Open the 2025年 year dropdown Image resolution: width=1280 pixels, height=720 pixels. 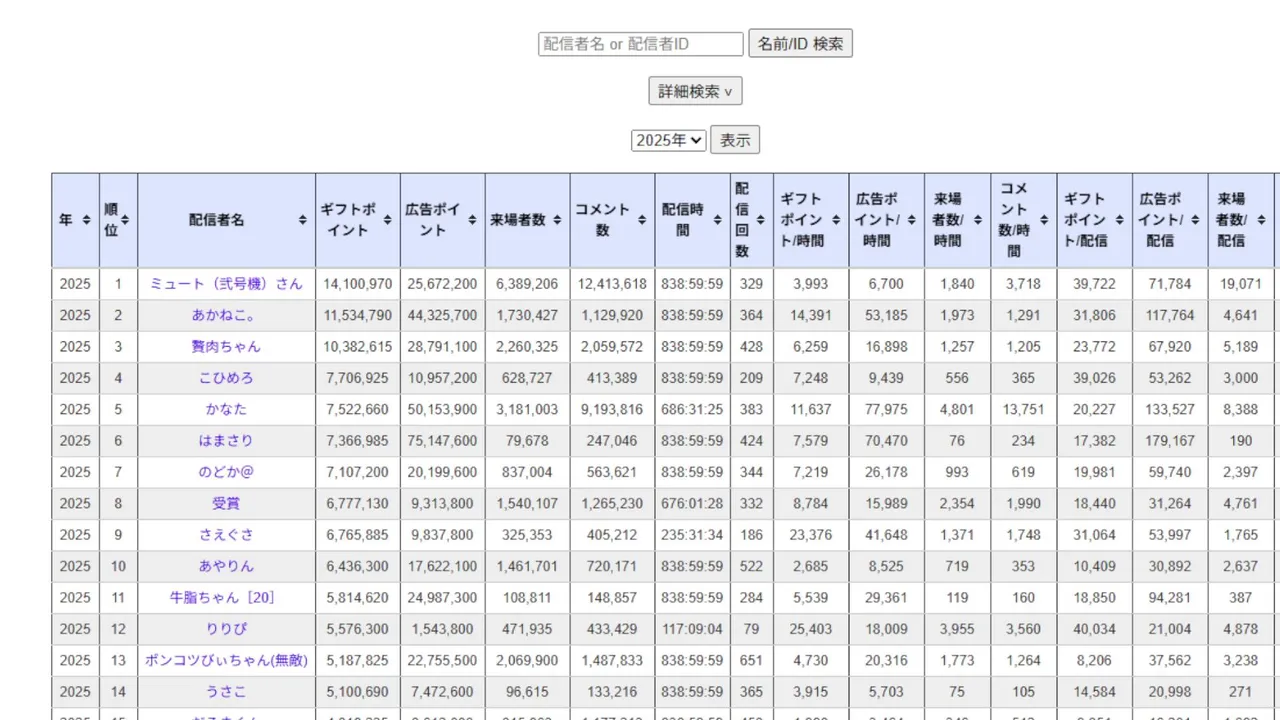[669, 140]
